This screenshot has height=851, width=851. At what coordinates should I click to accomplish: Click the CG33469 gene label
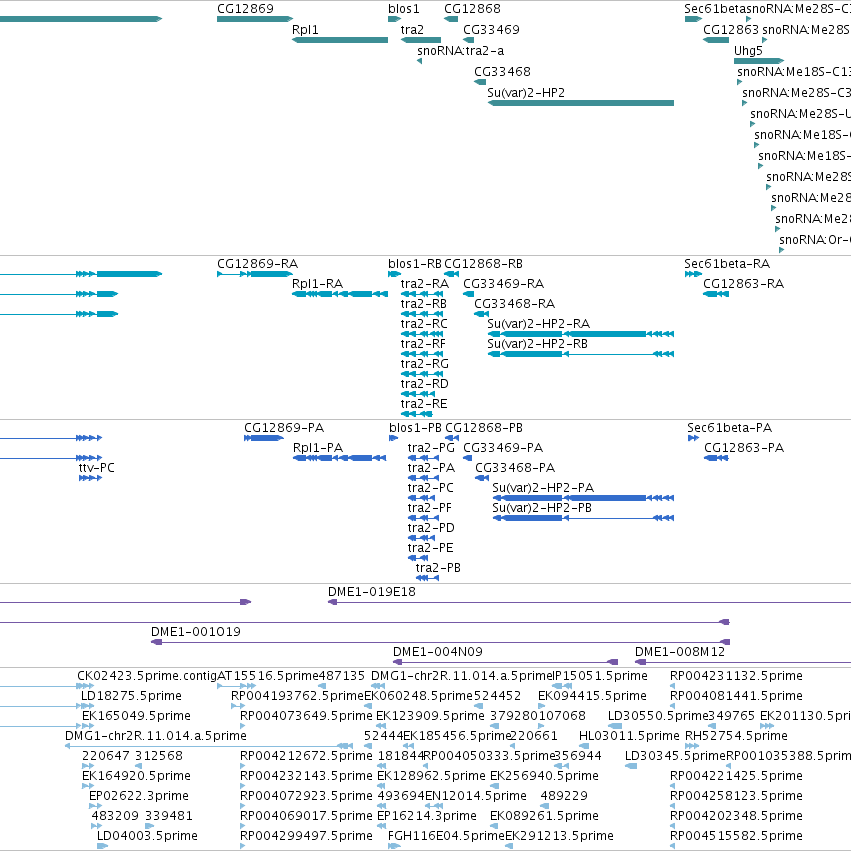coord(491,30)
